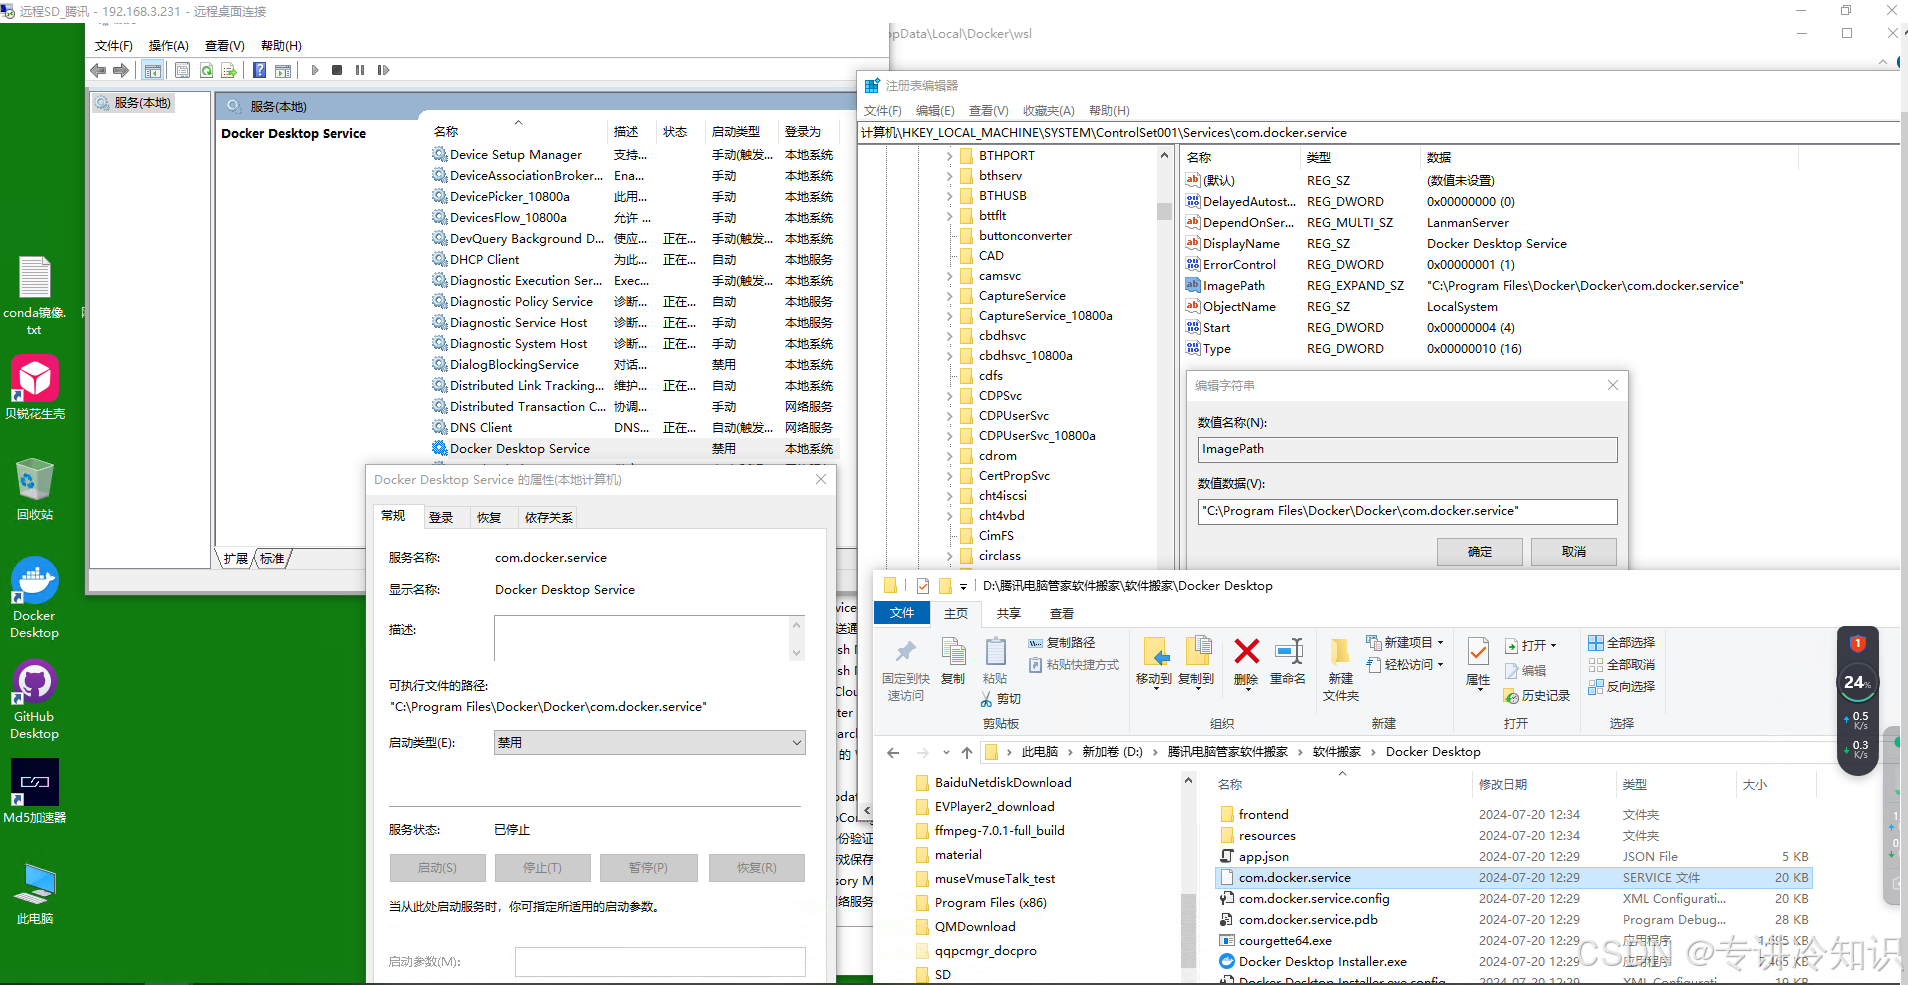Screen dimensions: 1908x985
Task: Click Cut scissors in clipboard group
Action: click(x=1001, y=699)
